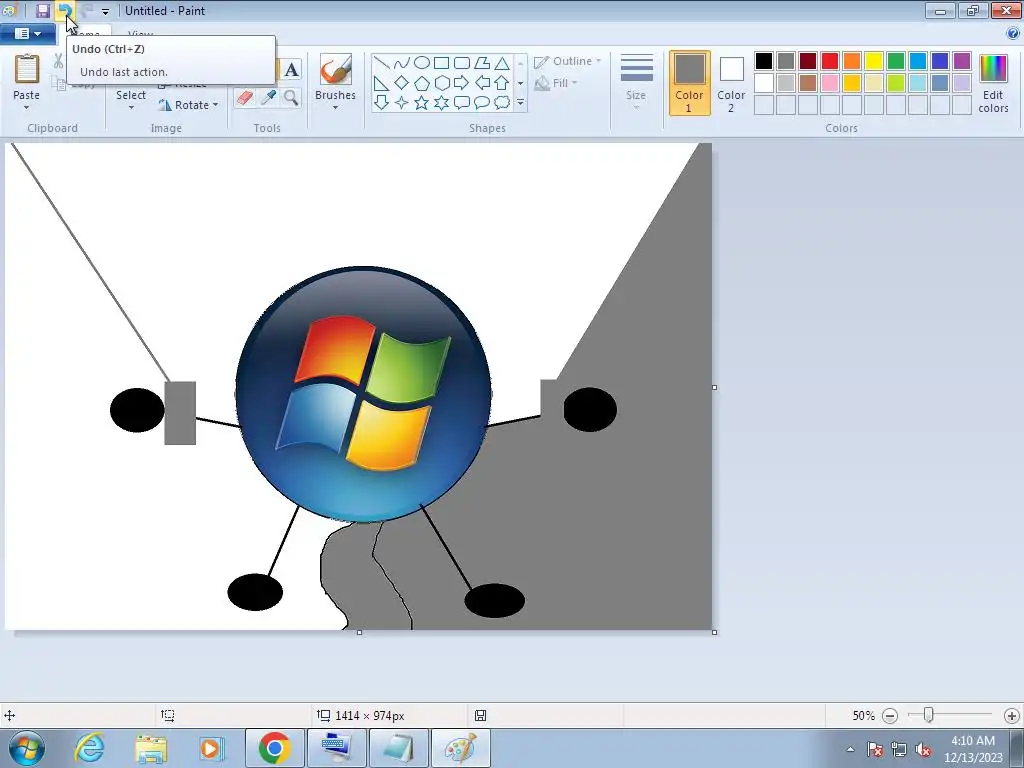The image size is (1024, 768).
Task: Open Customize Quick Access Toolbar dropdown
Action: point(105,11)
